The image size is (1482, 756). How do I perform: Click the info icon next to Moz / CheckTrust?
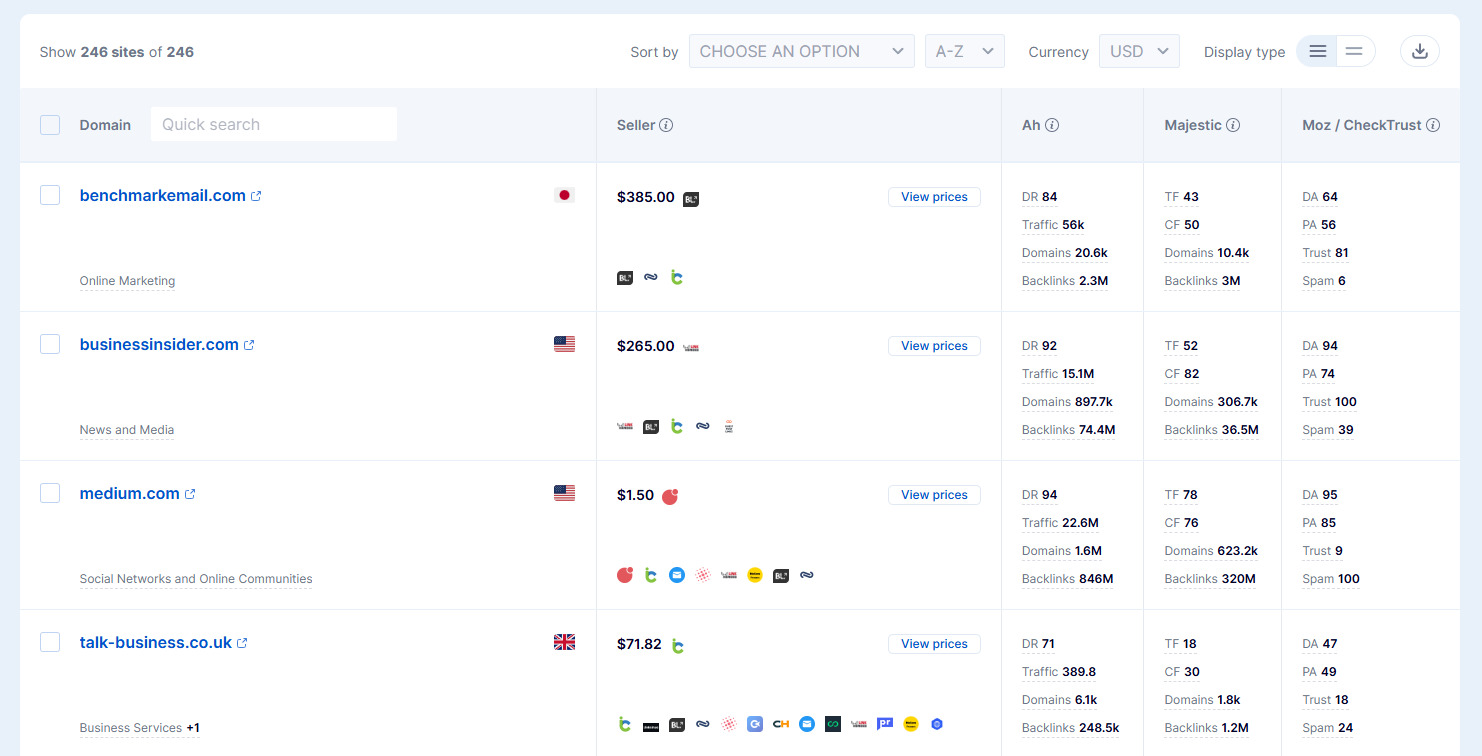[1433, 125]
